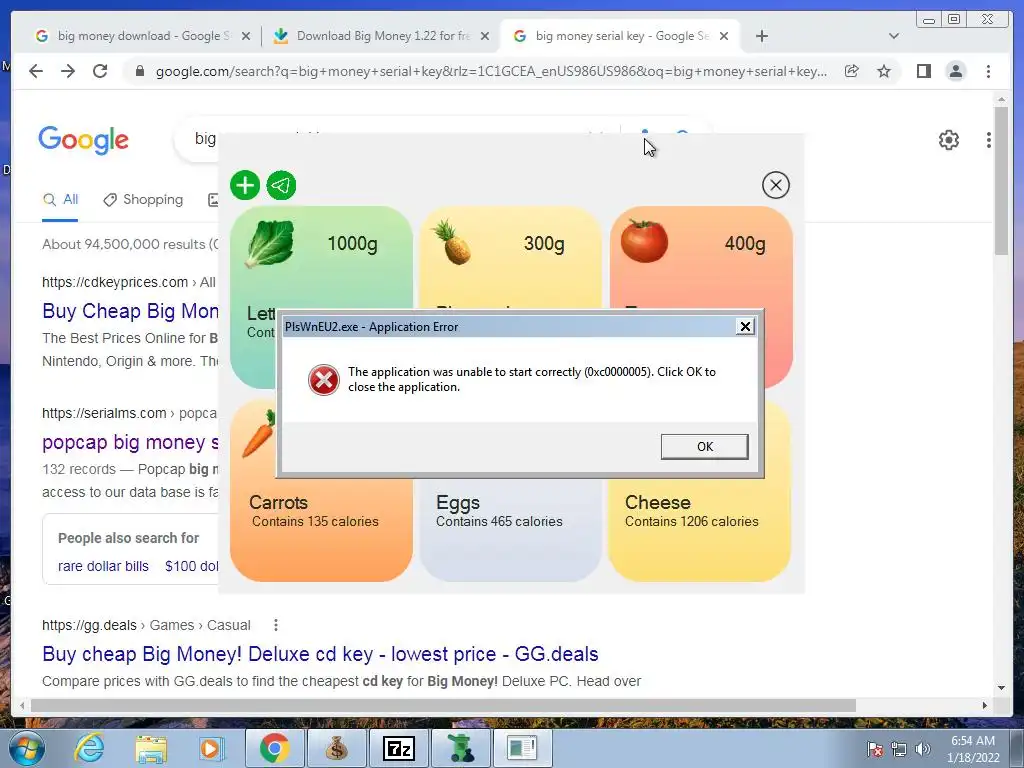Viewport: 1024px width, 768px height.
Task: Select the lettuce 1000g card image
Action: click(270, 244)
